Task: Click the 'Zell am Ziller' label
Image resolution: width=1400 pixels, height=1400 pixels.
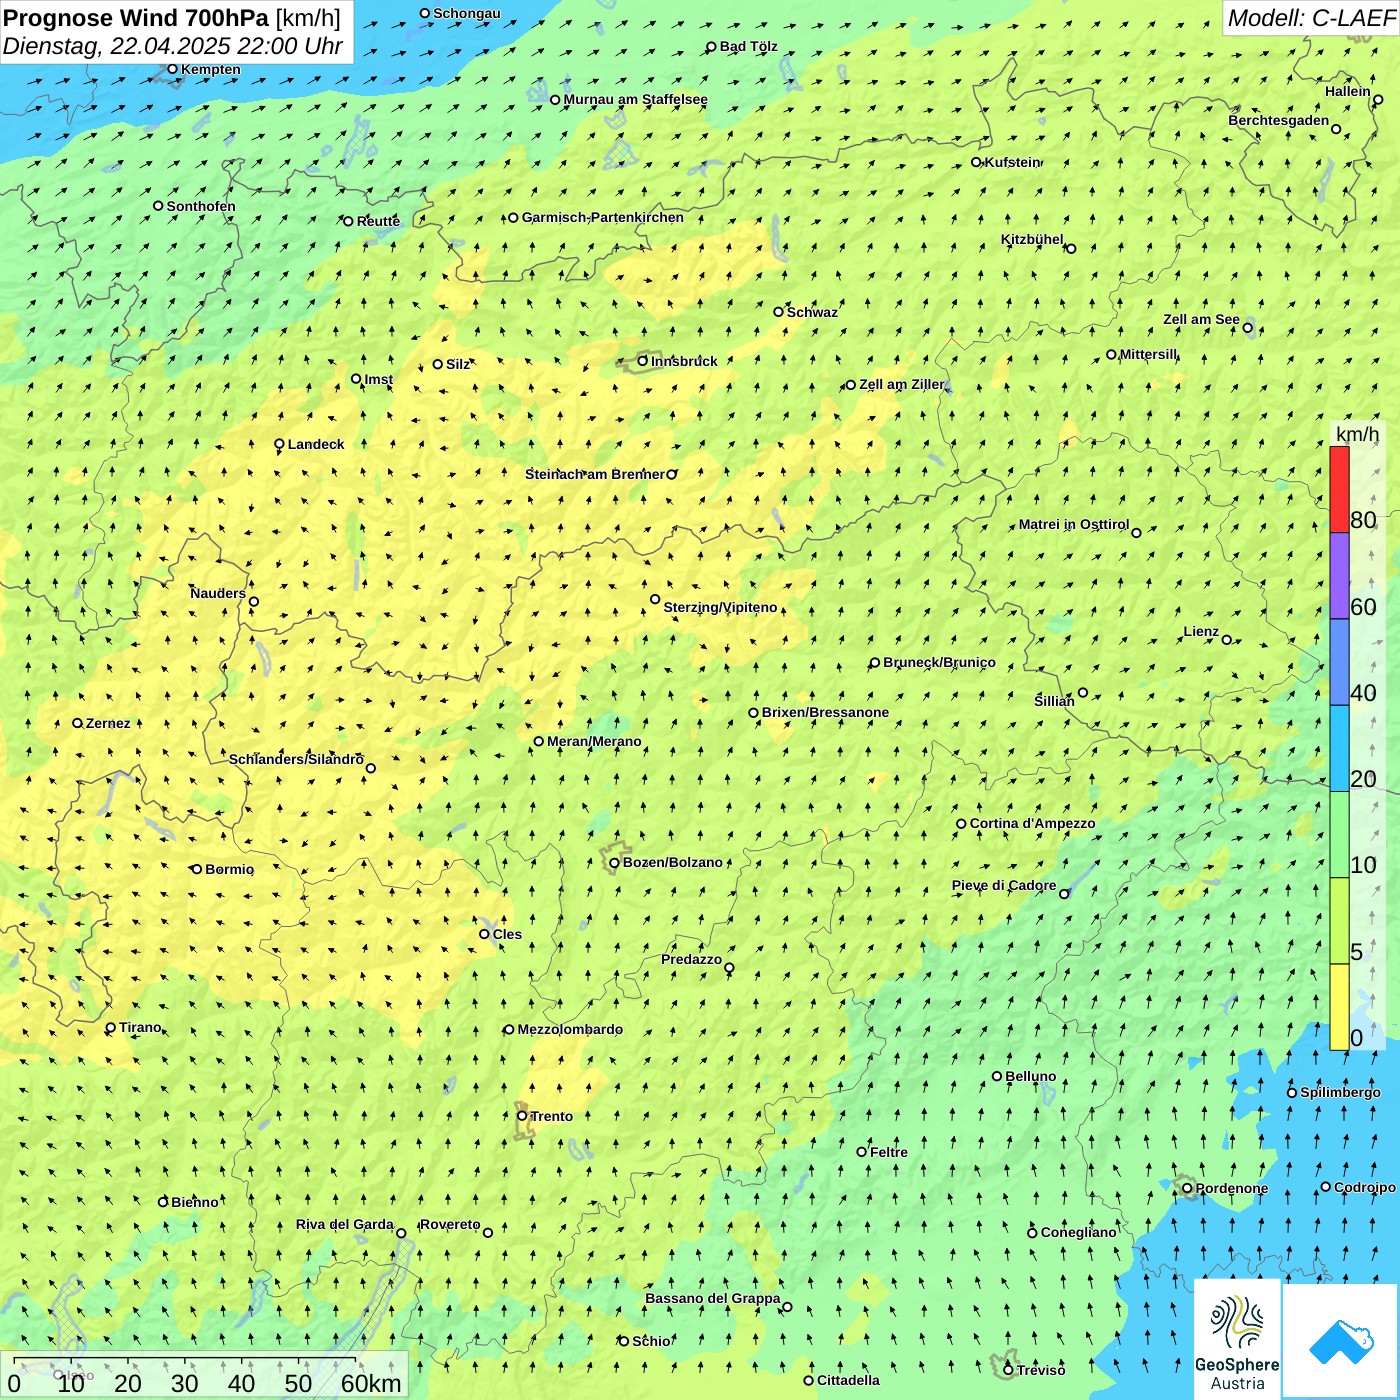Action: pos(901,384)
